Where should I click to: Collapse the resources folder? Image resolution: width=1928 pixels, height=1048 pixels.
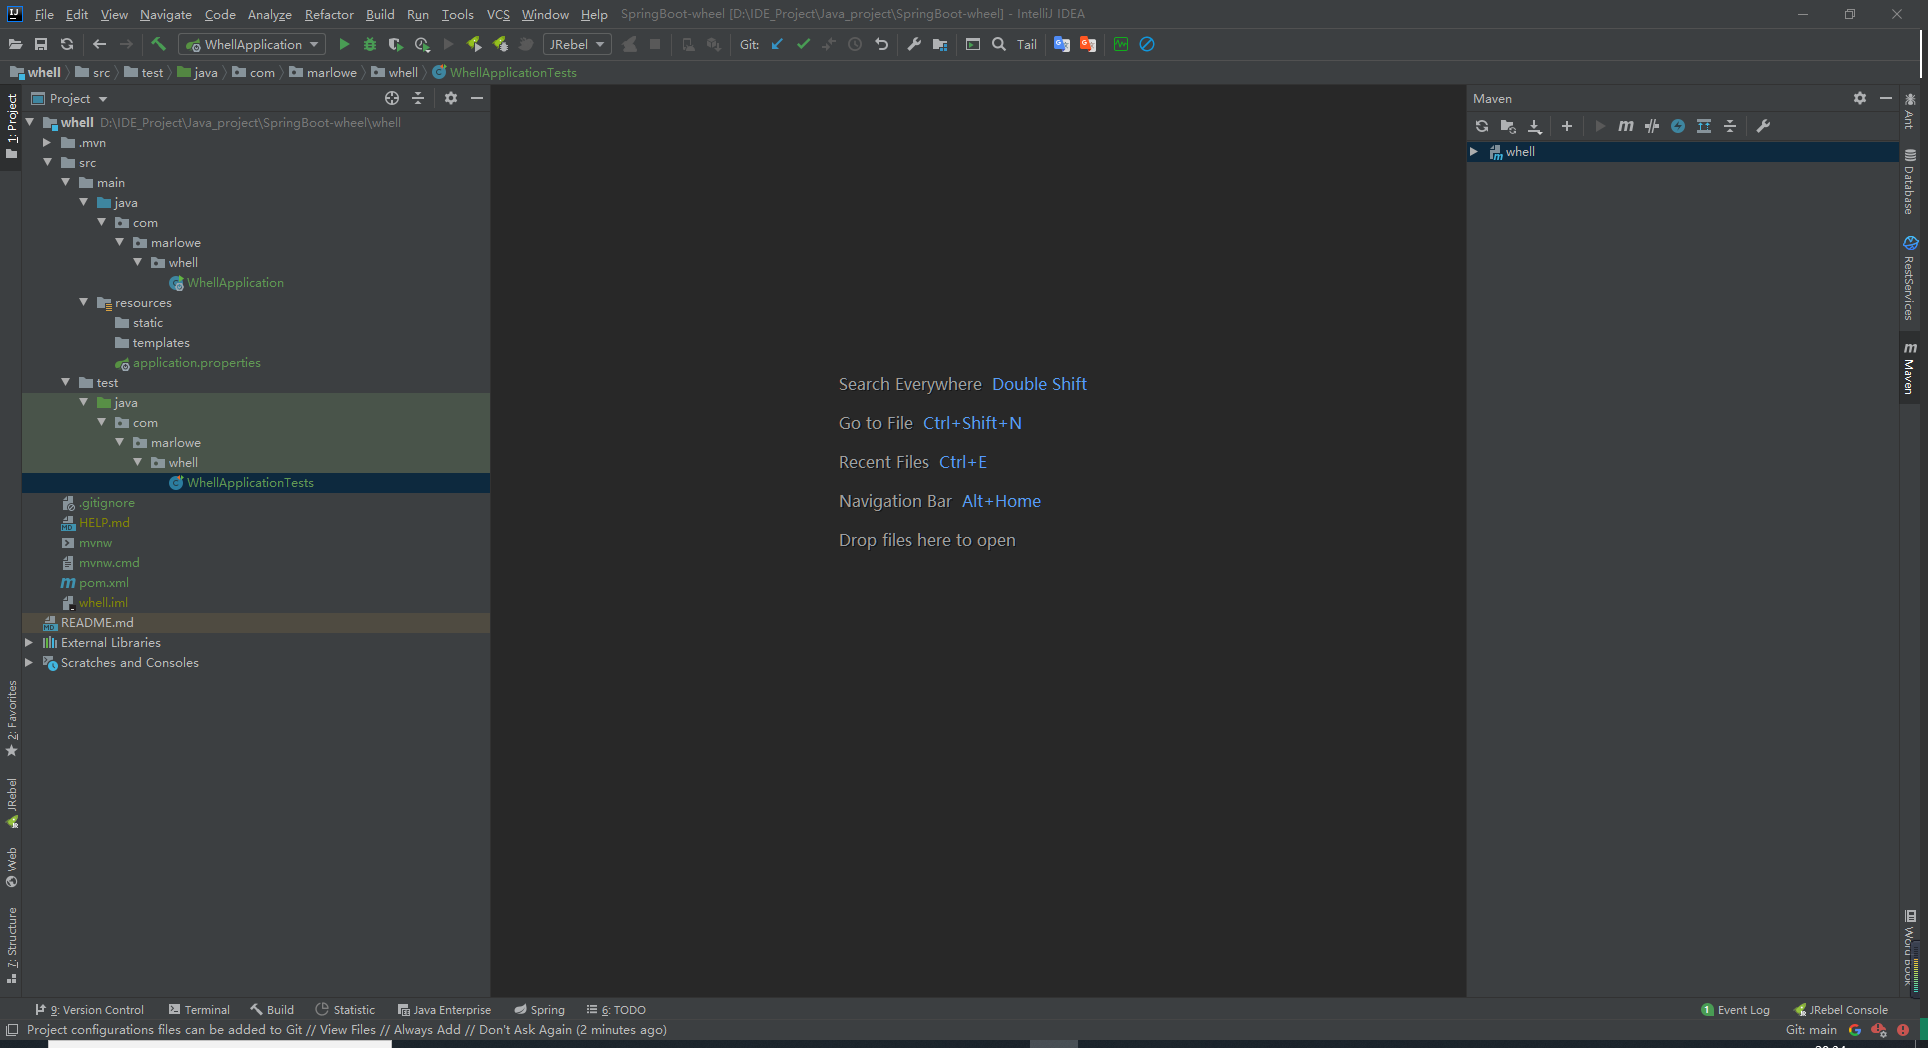pyautogui.click(x=83, y=303)
